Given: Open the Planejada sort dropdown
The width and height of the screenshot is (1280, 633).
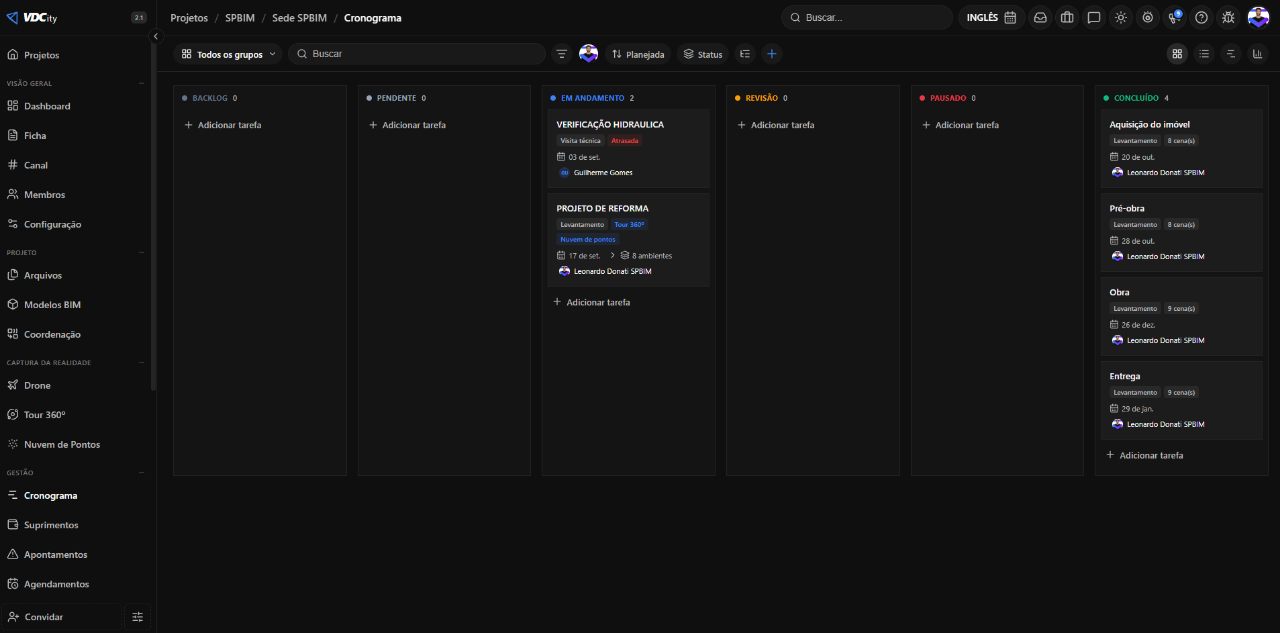Looking at the screenshot, I should [638, 54].
